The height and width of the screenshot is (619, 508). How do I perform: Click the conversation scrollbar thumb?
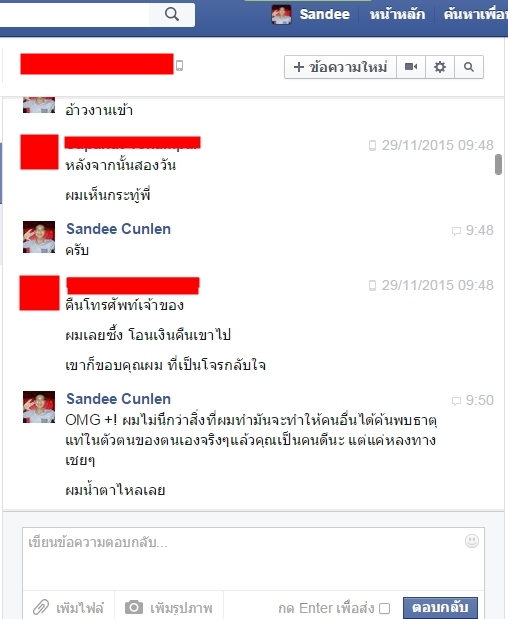pyautogui.click(x=499, y=164)
